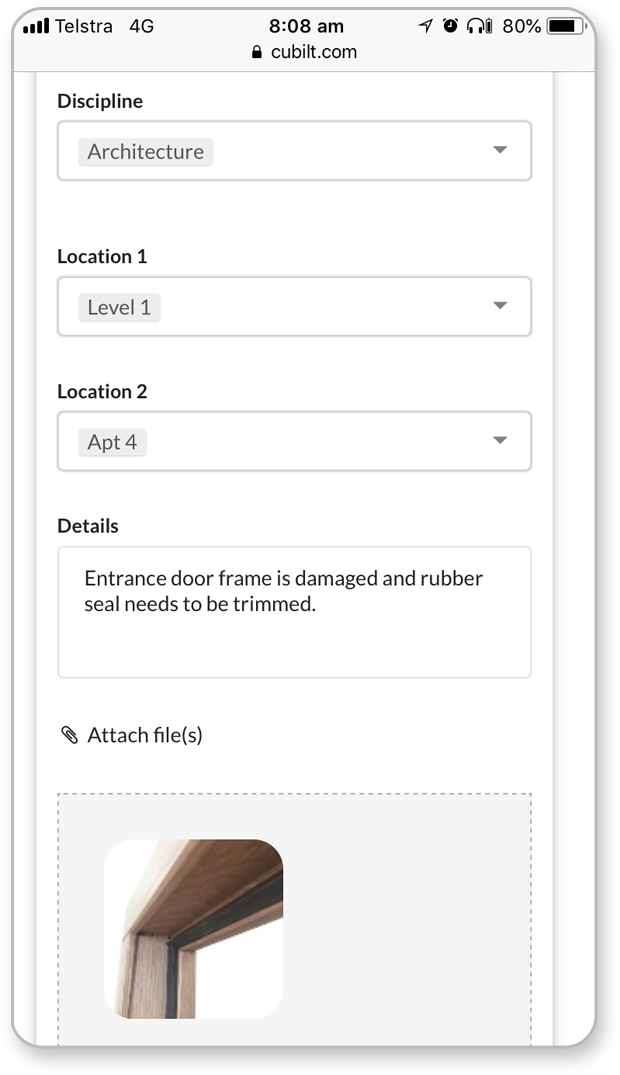Screen dimensions: 620x1075
Task: Tap the 80% battery percentage text
Action: 521,26
